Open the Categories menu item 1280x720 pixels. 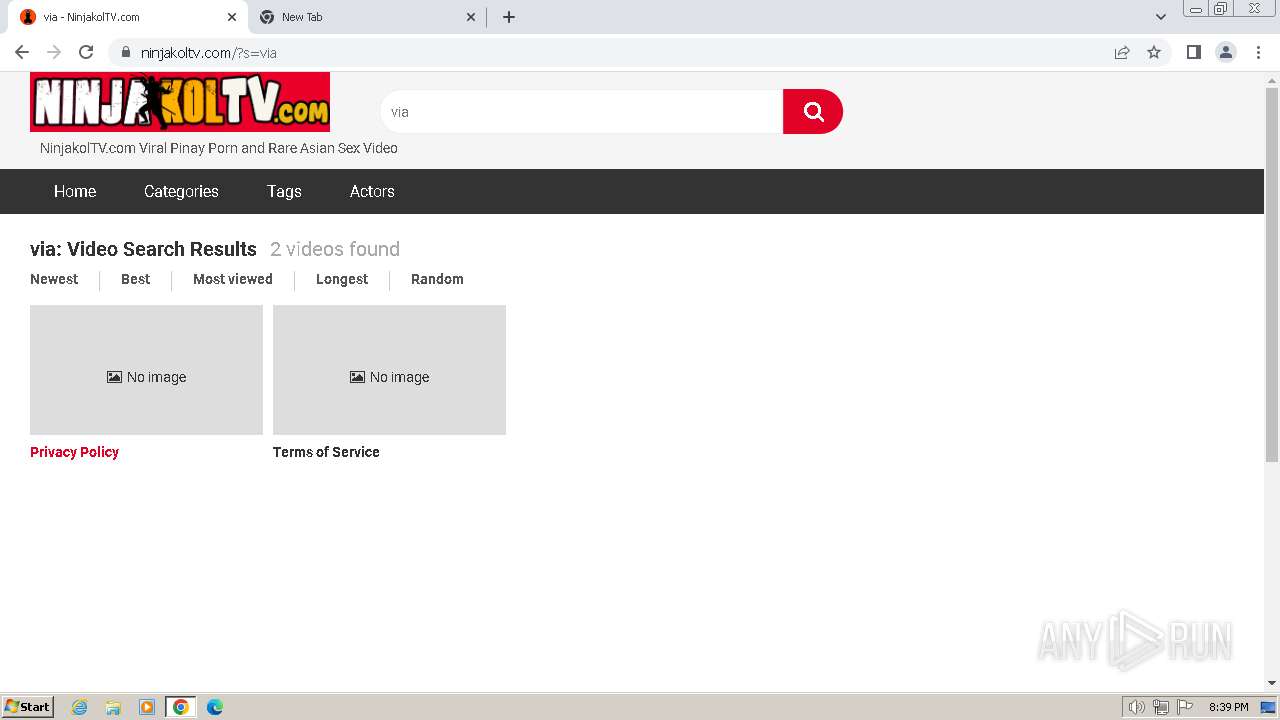(181, 191)
